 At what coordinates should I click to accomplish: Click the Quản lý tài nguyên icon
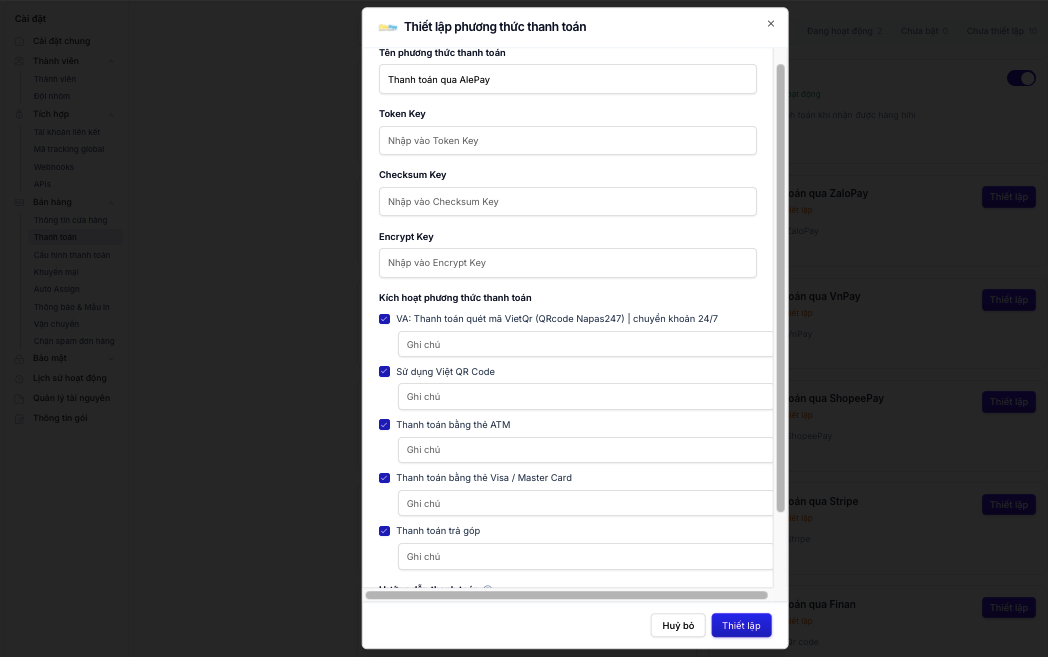click(x=19, y=399)
